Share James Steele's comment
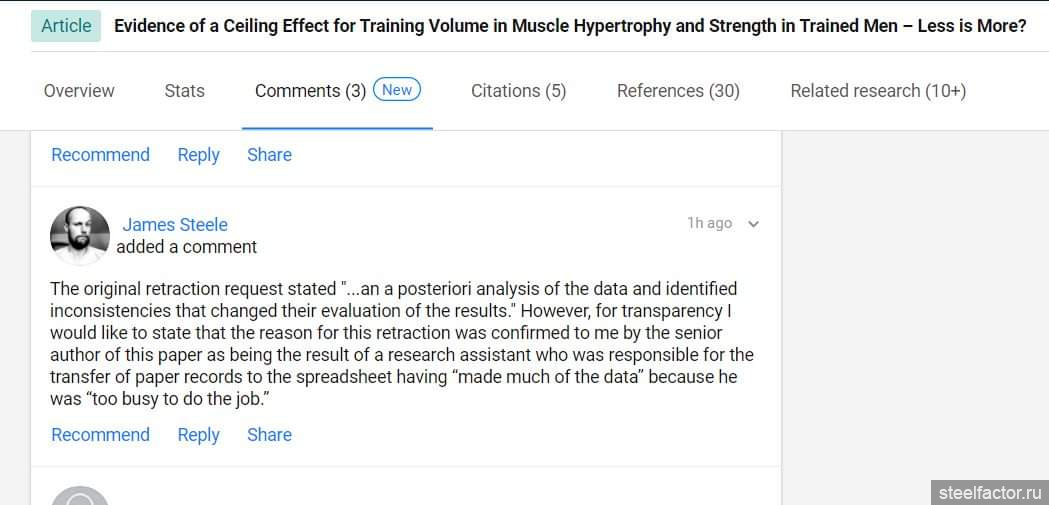Viewport: 1049px width, 505px height. [x=269, y=435]
